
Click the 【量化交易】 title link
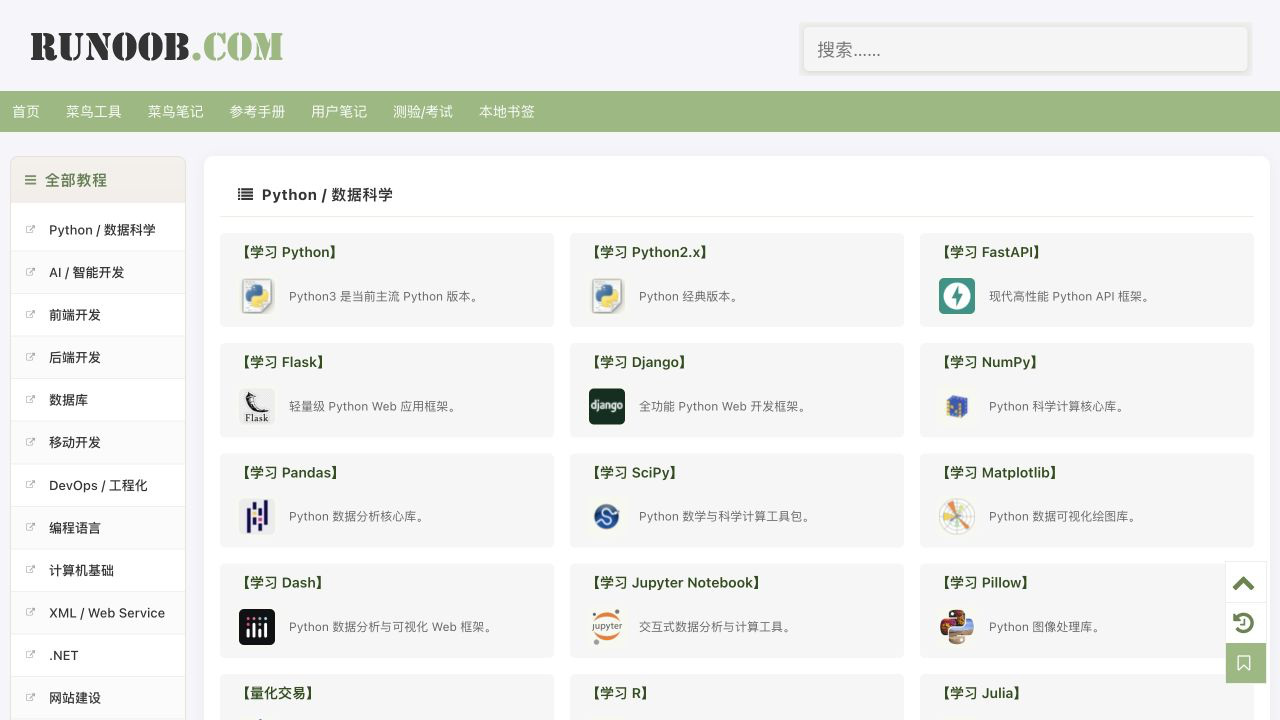pyautogui.click(x=277, y=692)
